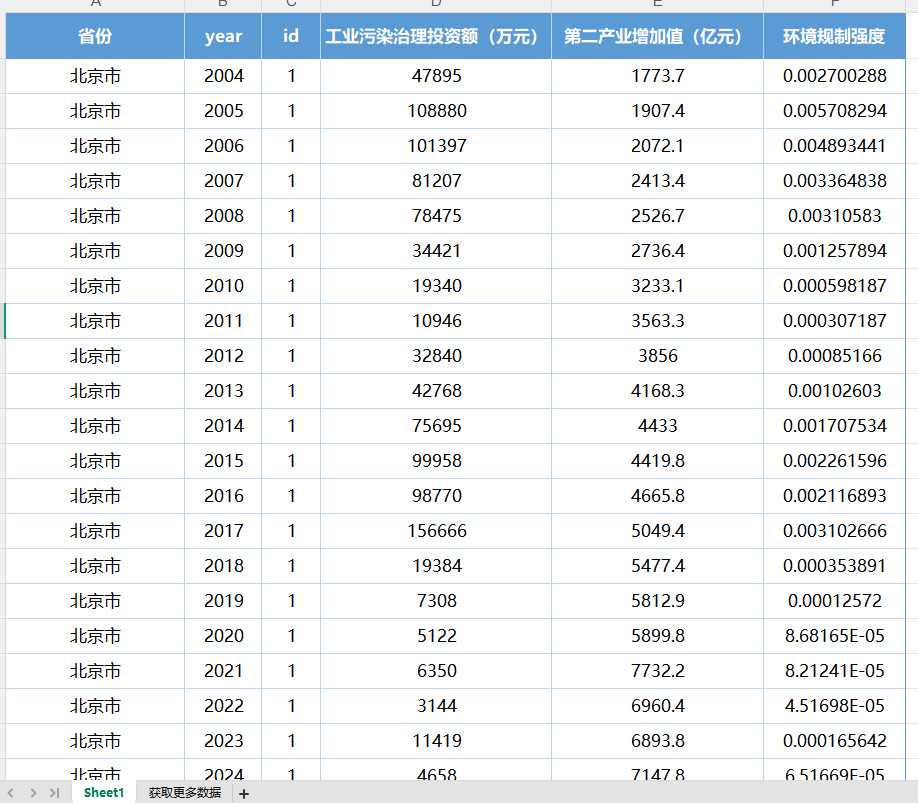This screenshot has height=803, width=918.
Task: Click cell with value 42768
Action: click(436, 391)
